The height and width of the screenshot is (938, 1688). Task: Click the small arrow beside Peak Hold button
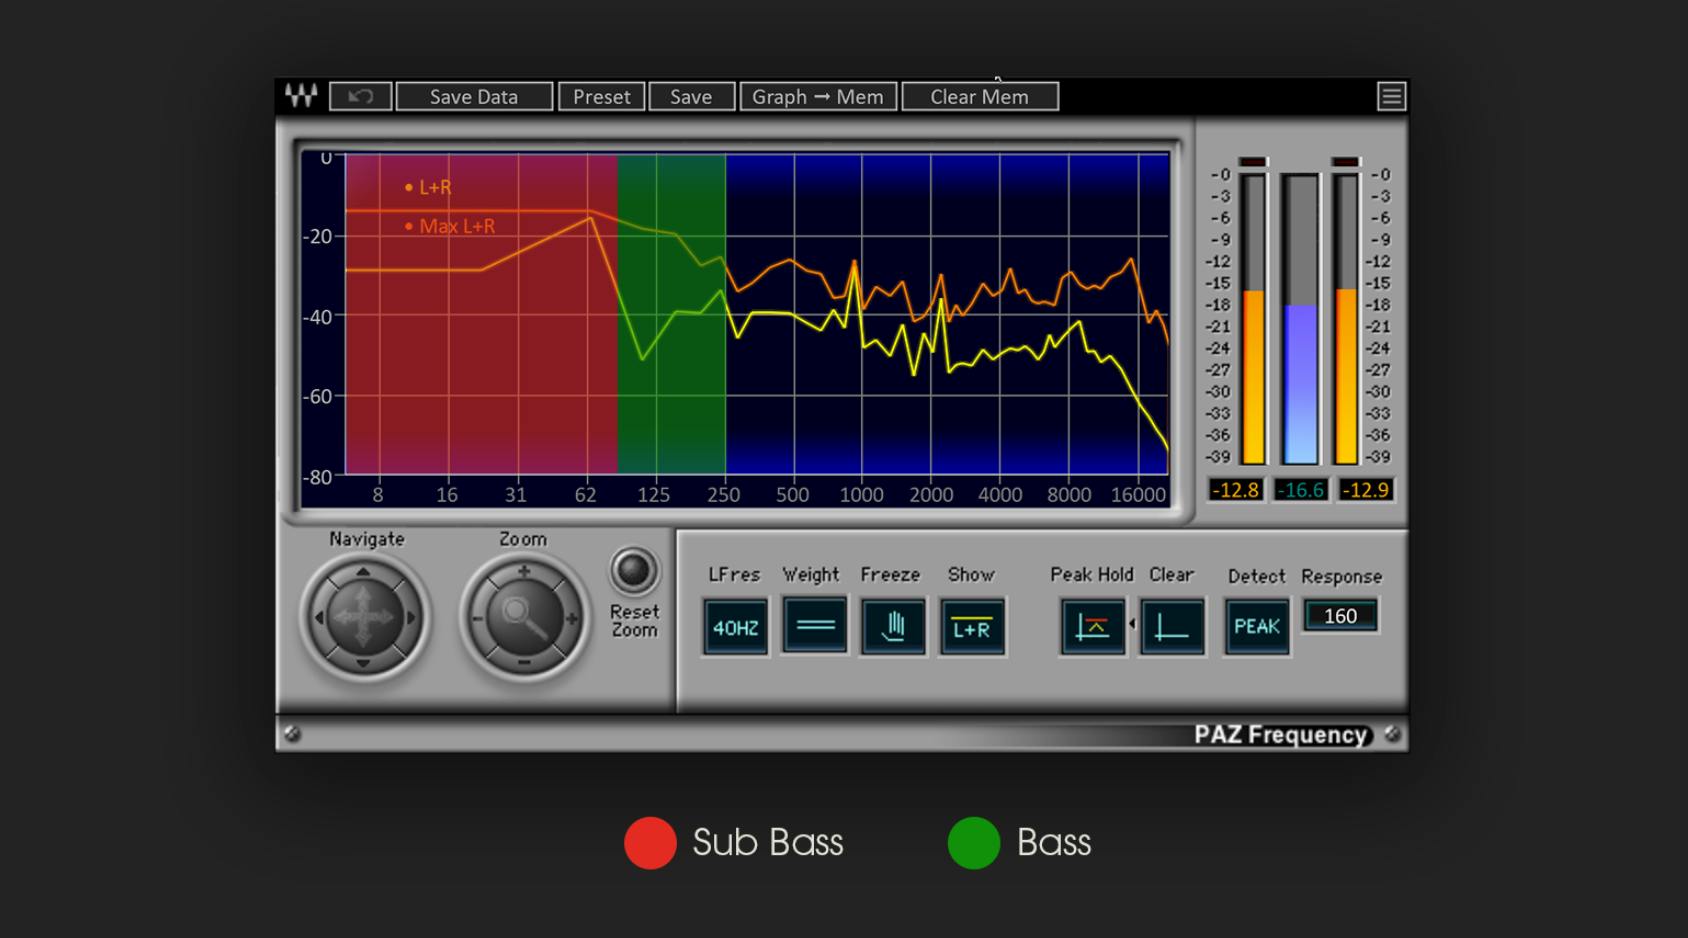[1132, 624]
